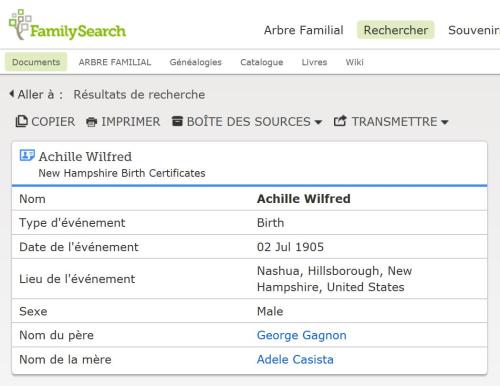Open the Souvenirs top menu
This screenshot has width=500, height=386.
474,30
